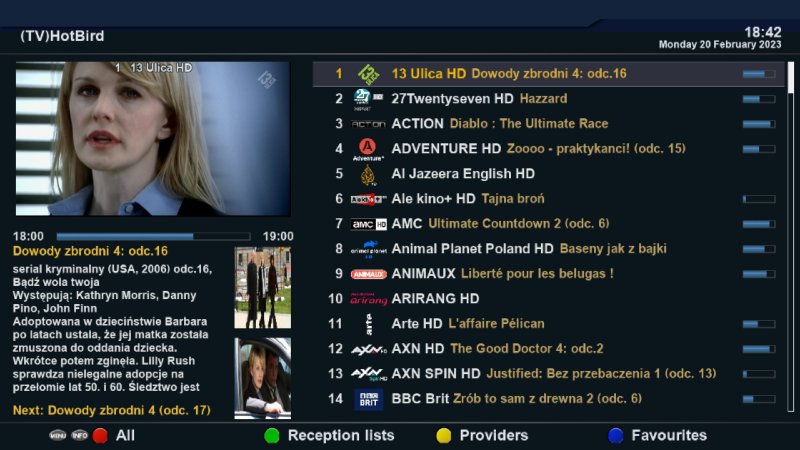The width and height of the screenshot is (800, 450).
Task: Select the Arte HD channel name
Action: tap(417, 324)
